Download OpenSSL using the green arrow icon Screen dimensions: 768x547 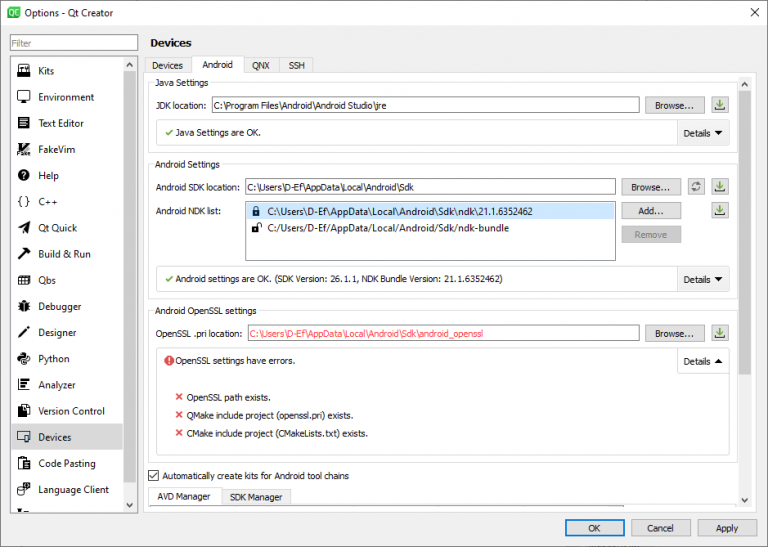[x=720, y=333]
